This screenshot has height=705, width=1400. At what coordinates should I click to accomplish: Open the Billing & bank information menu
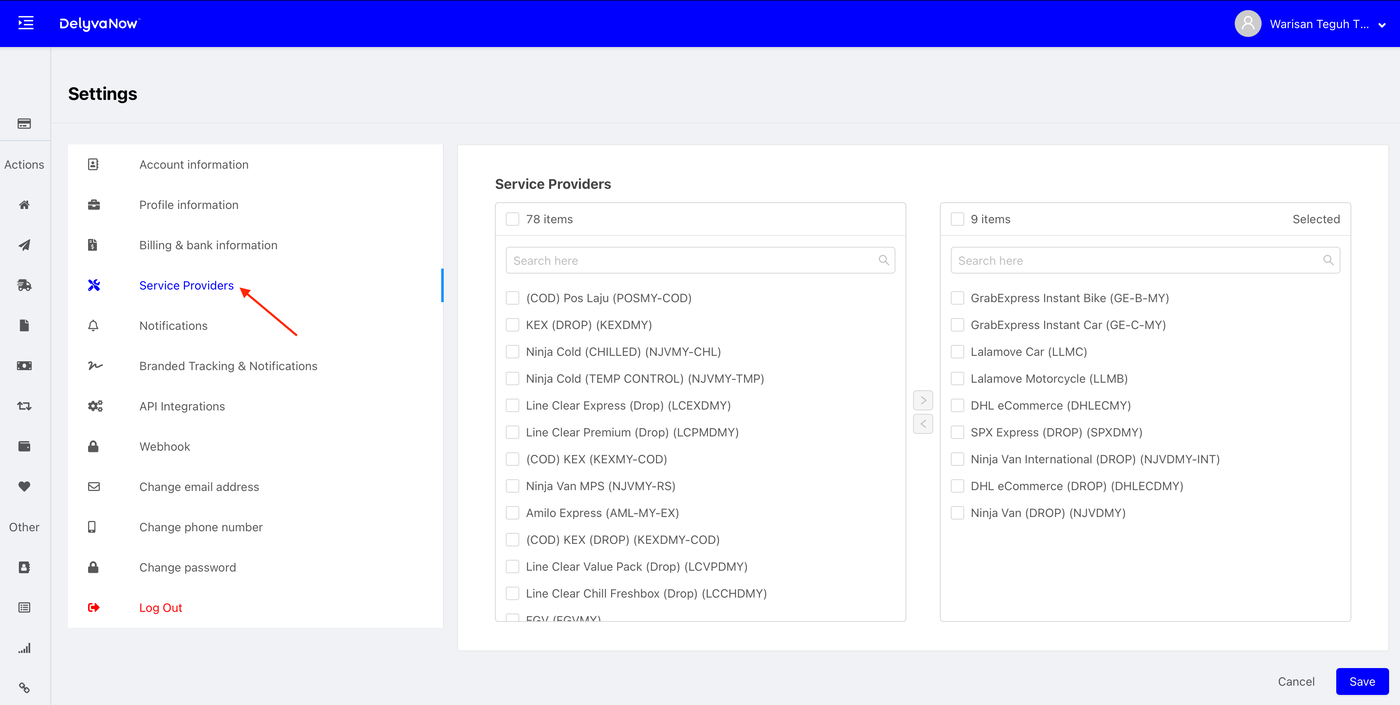[208, 245]
